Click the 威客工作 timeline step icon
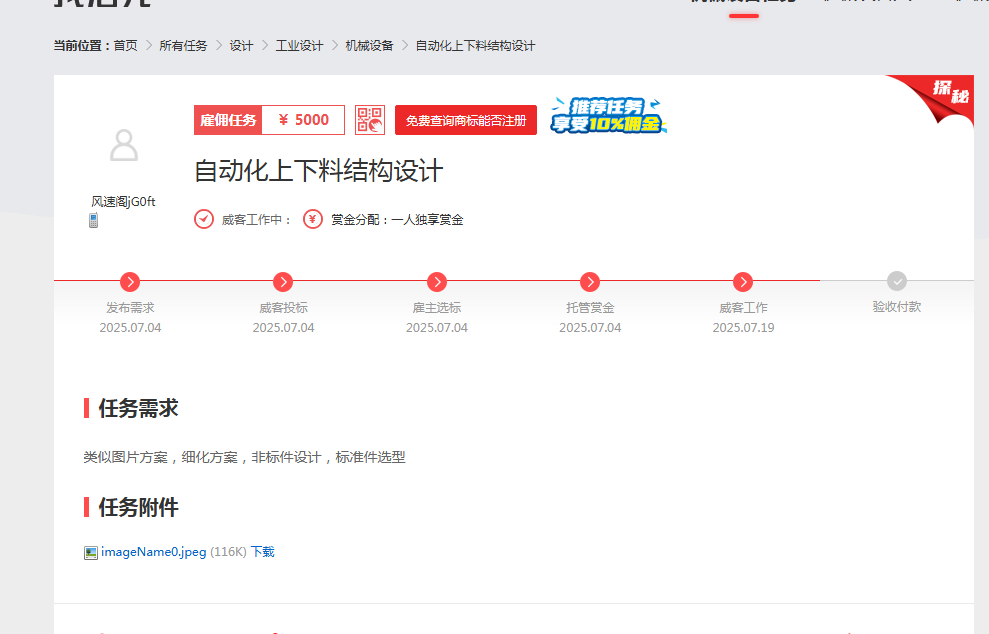Viewport: 989px width, 634px height. tap(743, 281)
